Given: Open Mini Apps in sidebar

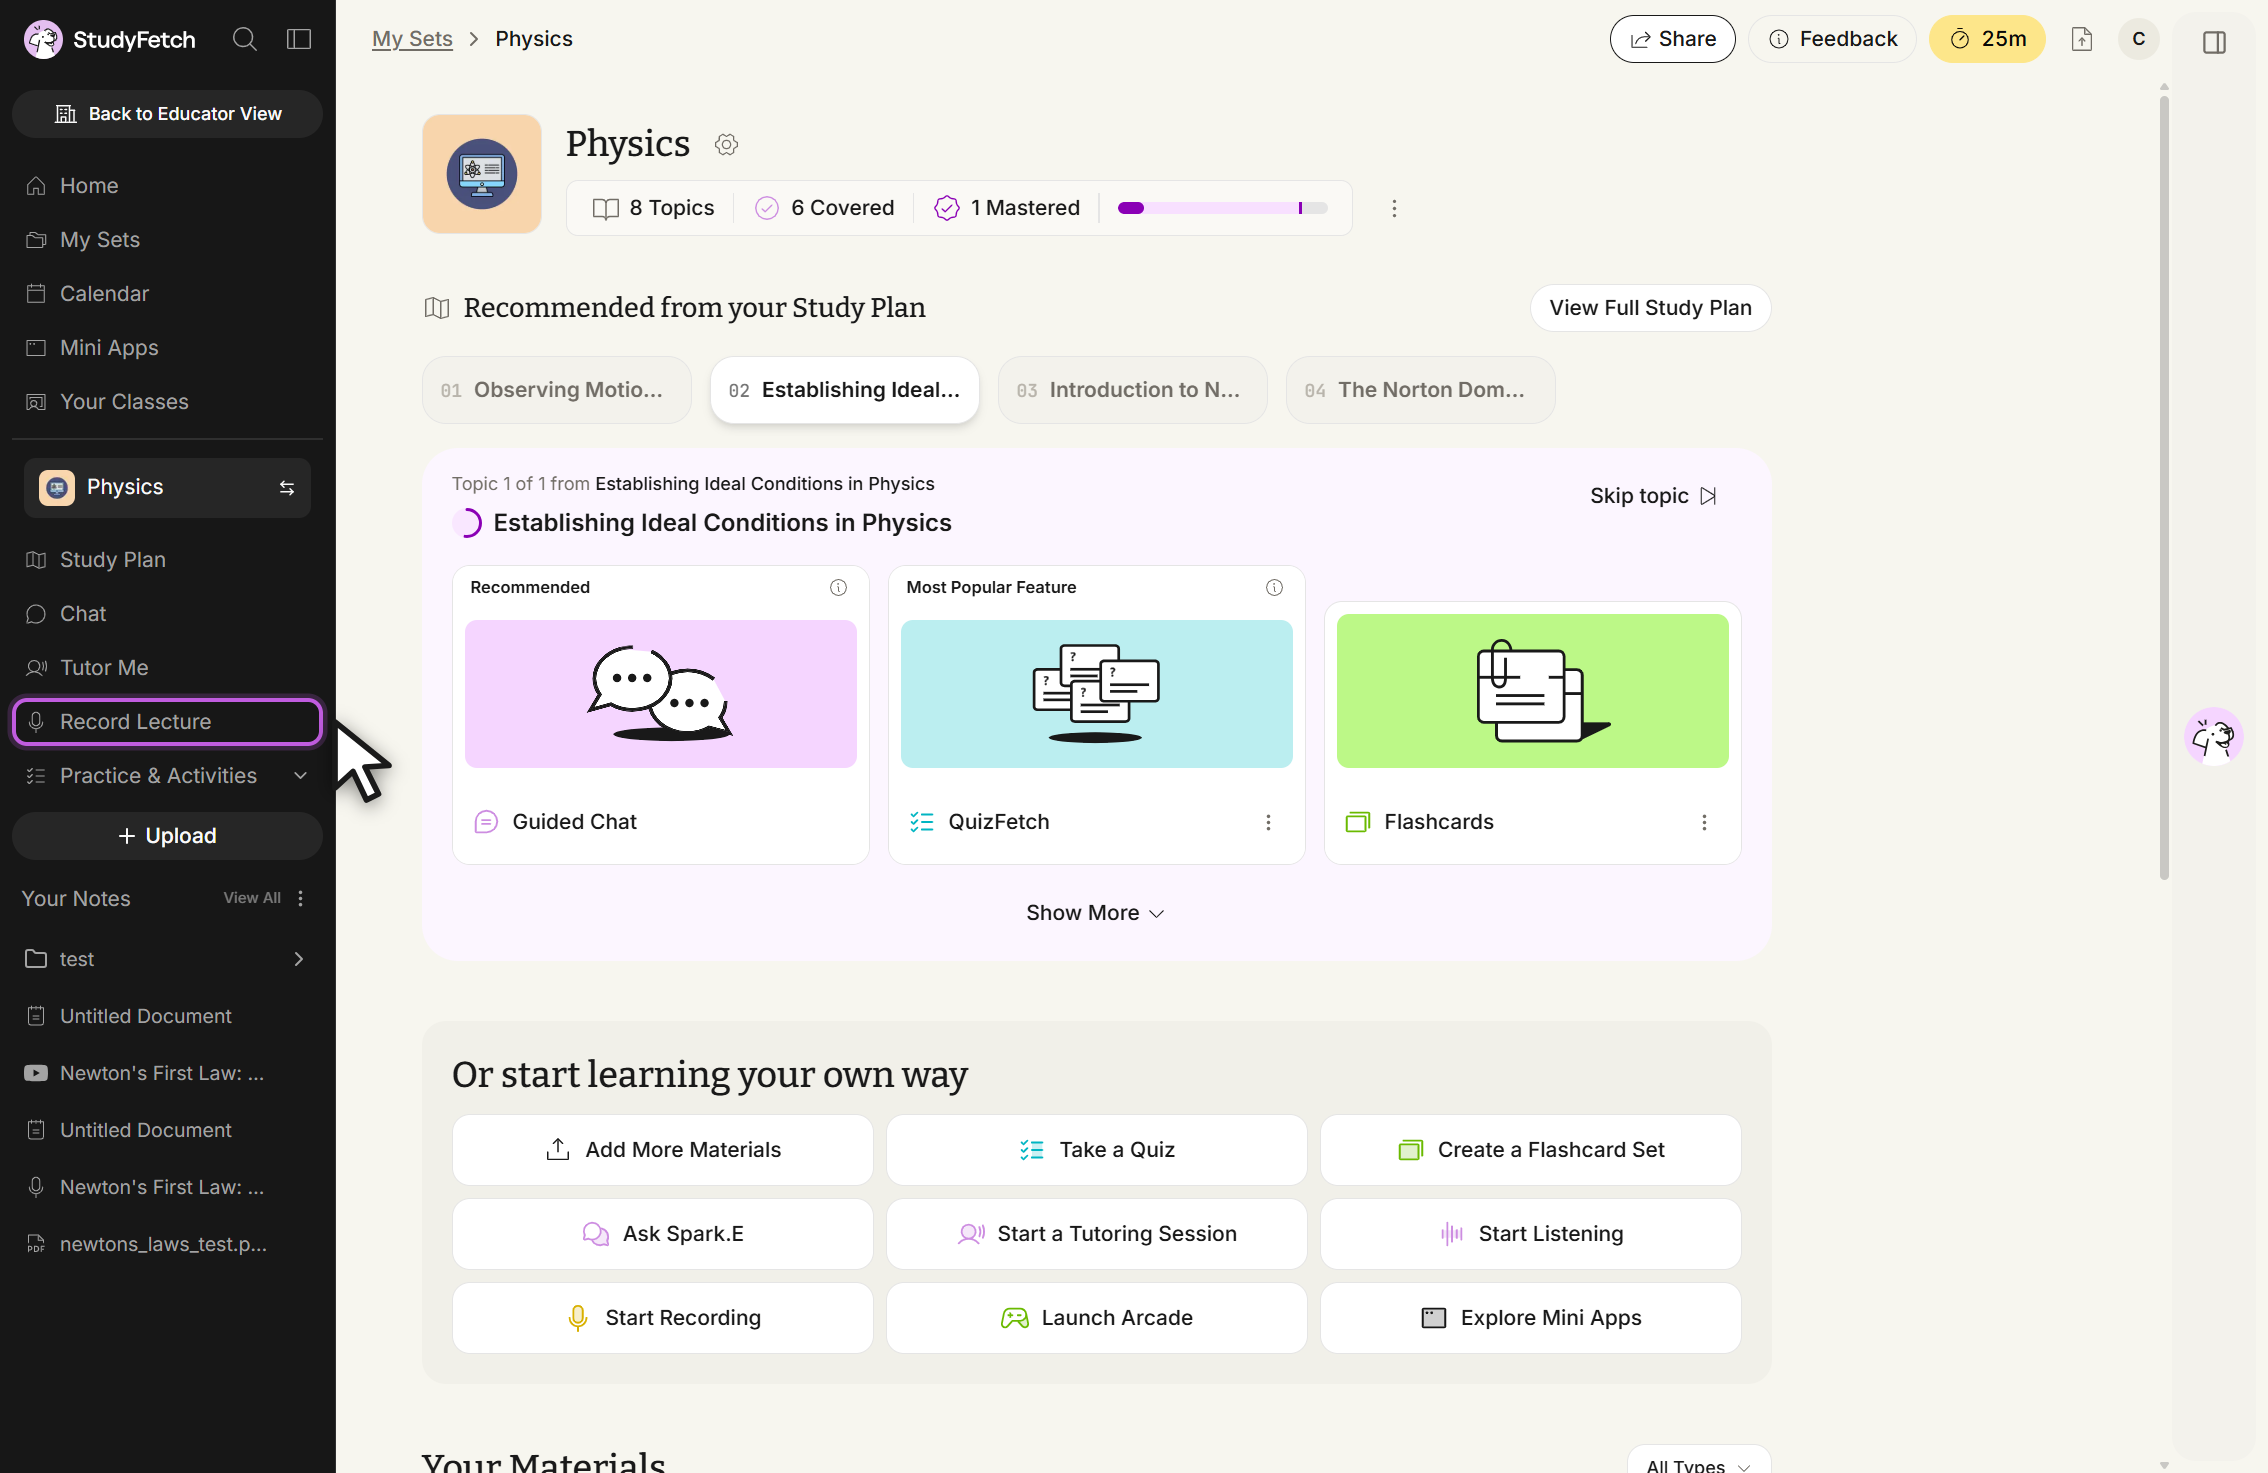Looking at the screenshot, I should pos(167,348).
